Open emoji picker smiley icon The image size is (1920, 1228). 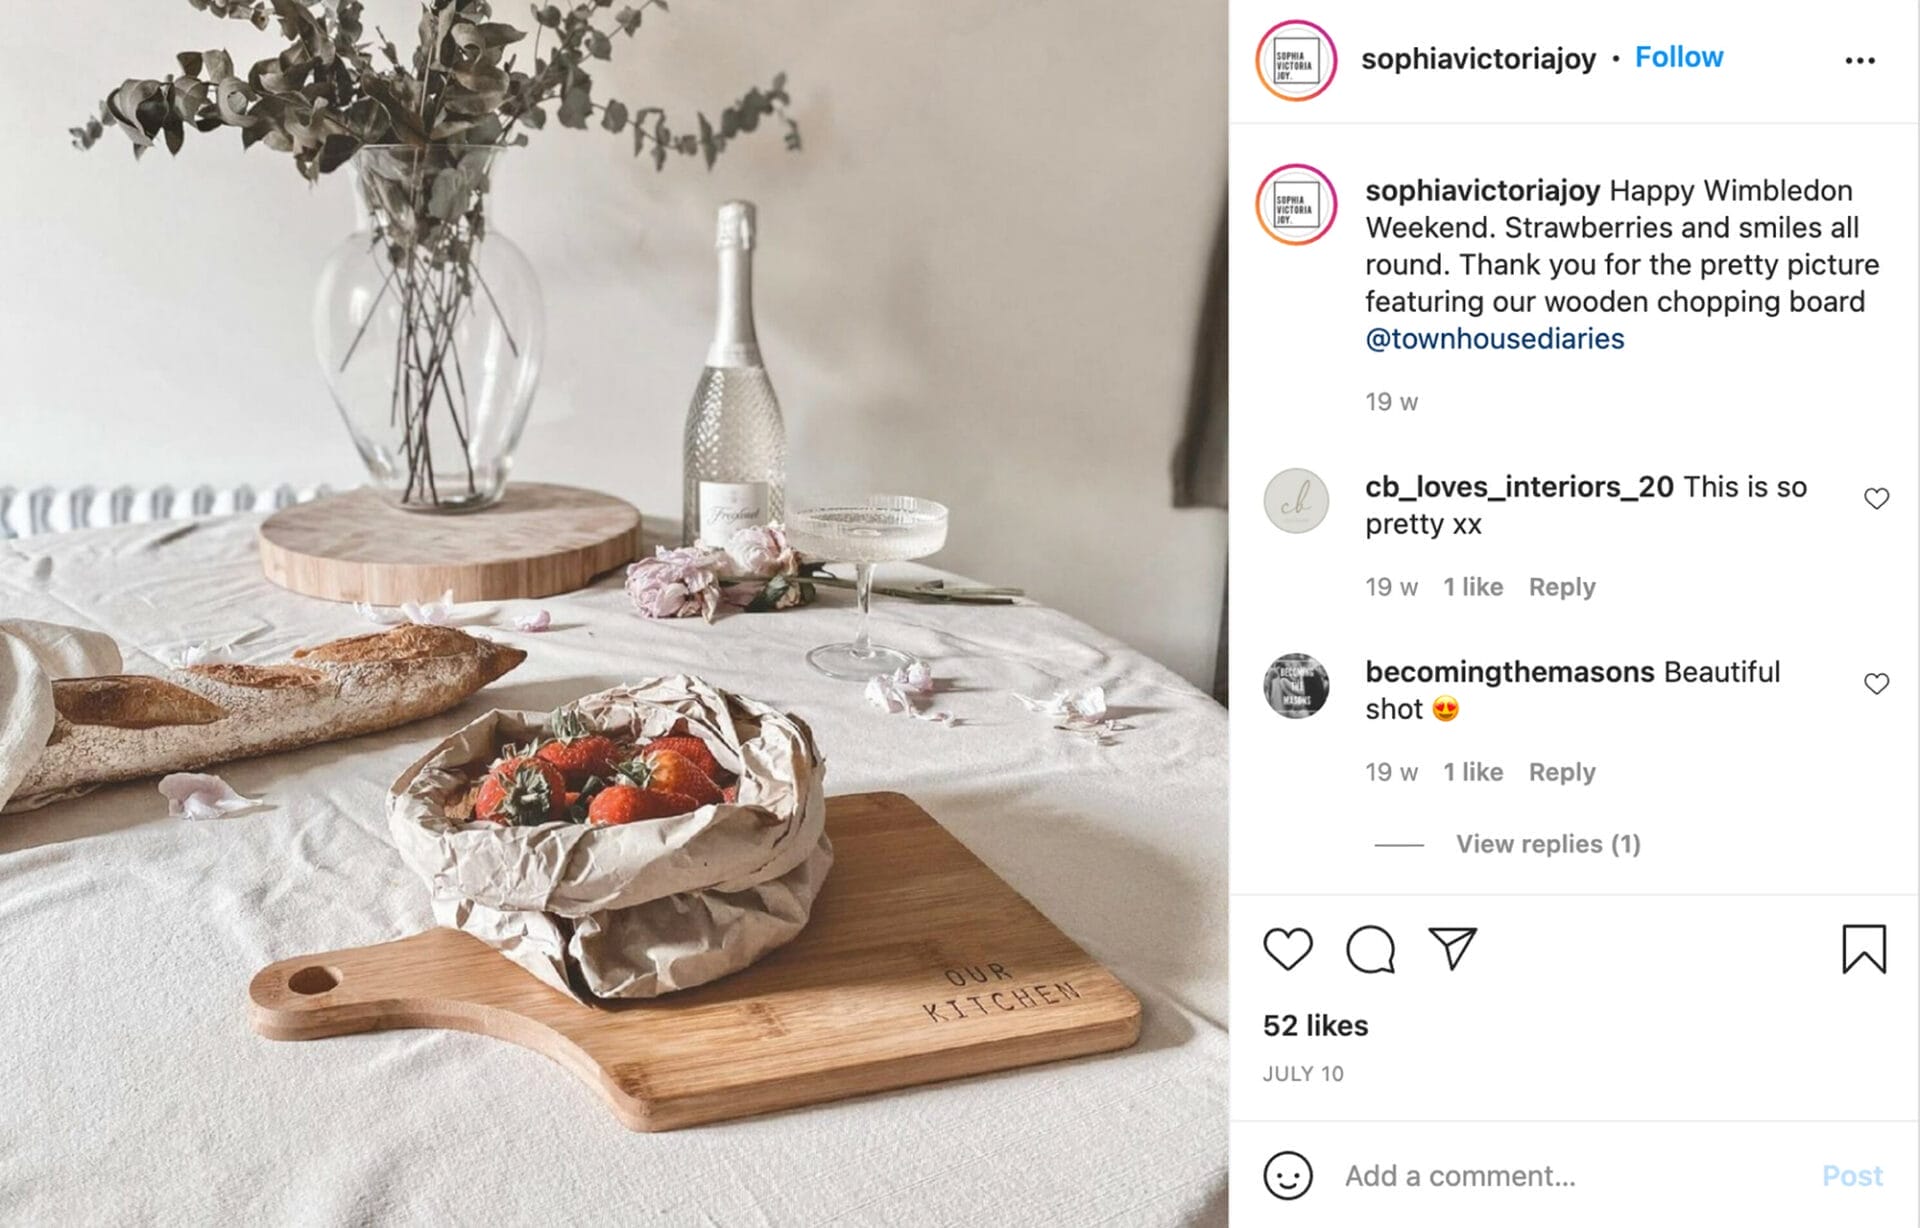pos(1287,1175)
